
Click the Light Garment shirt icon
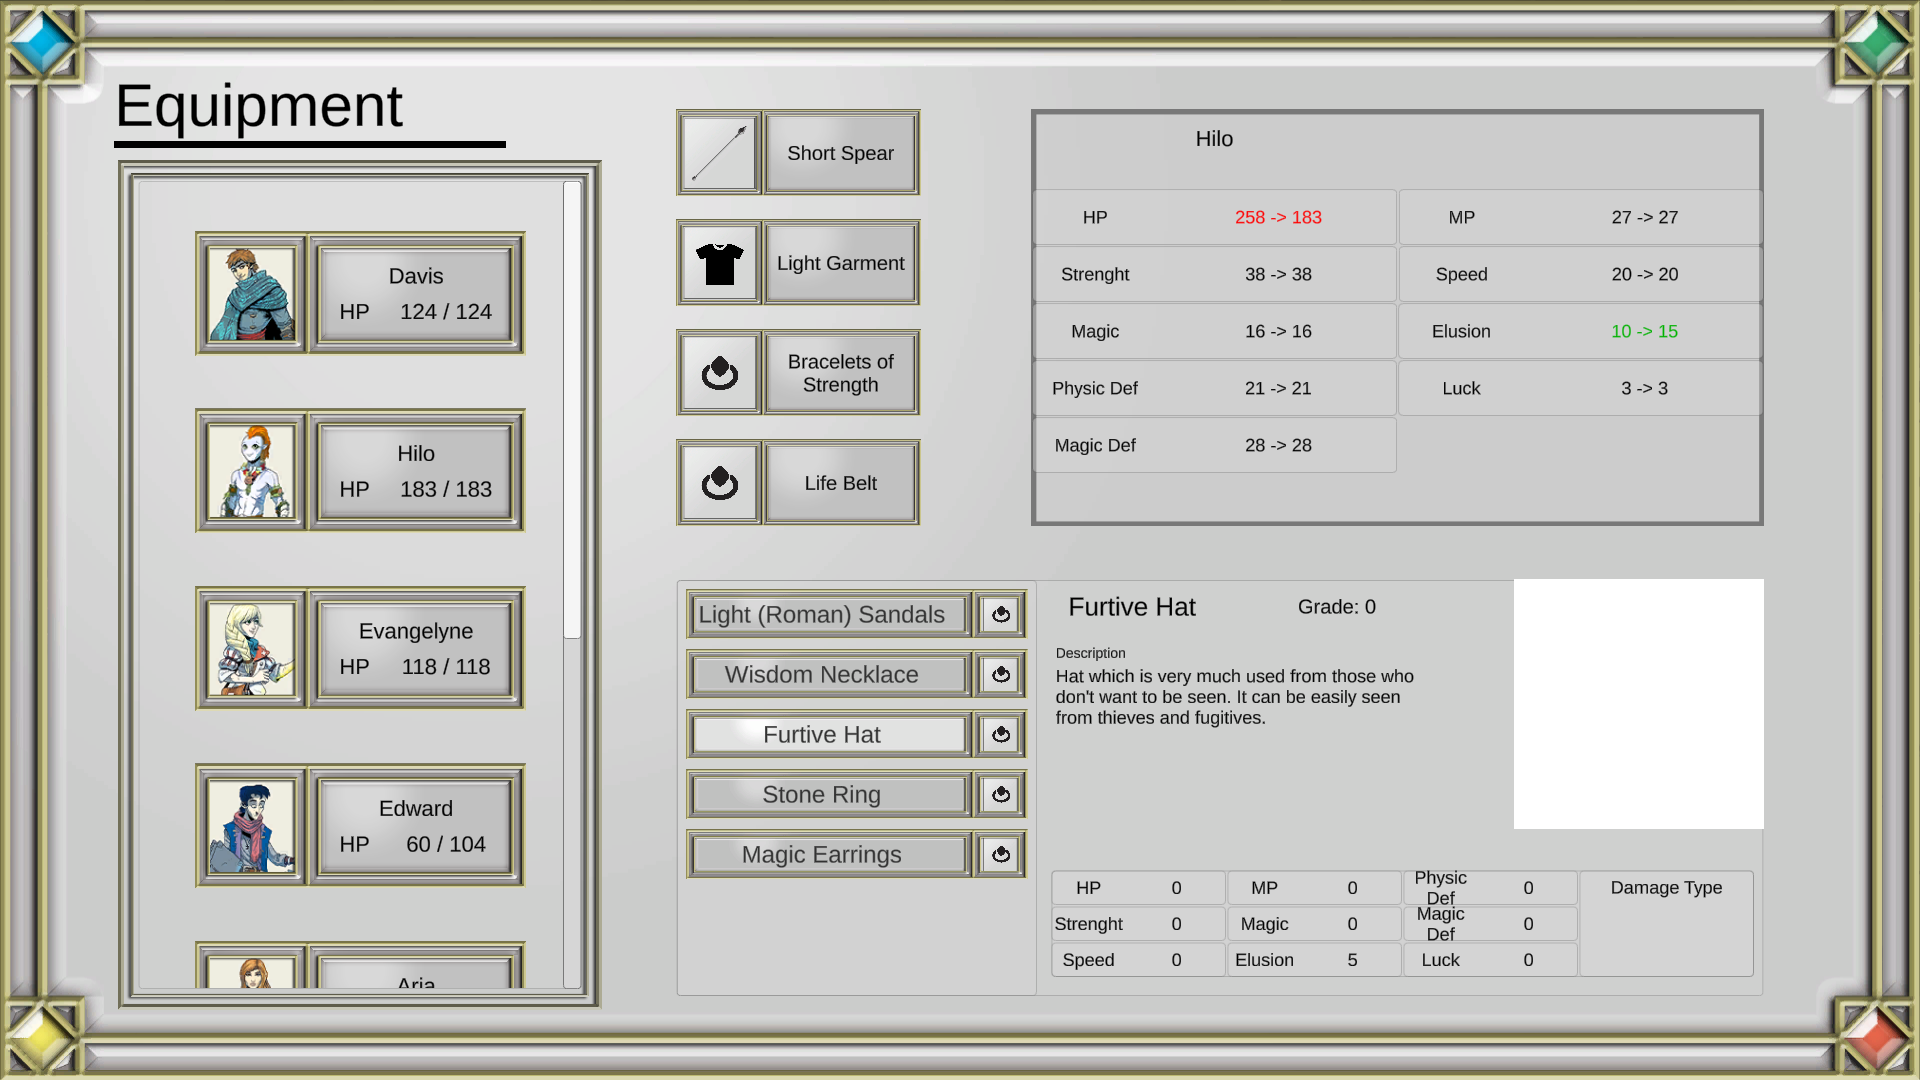[x=719, y=263]
